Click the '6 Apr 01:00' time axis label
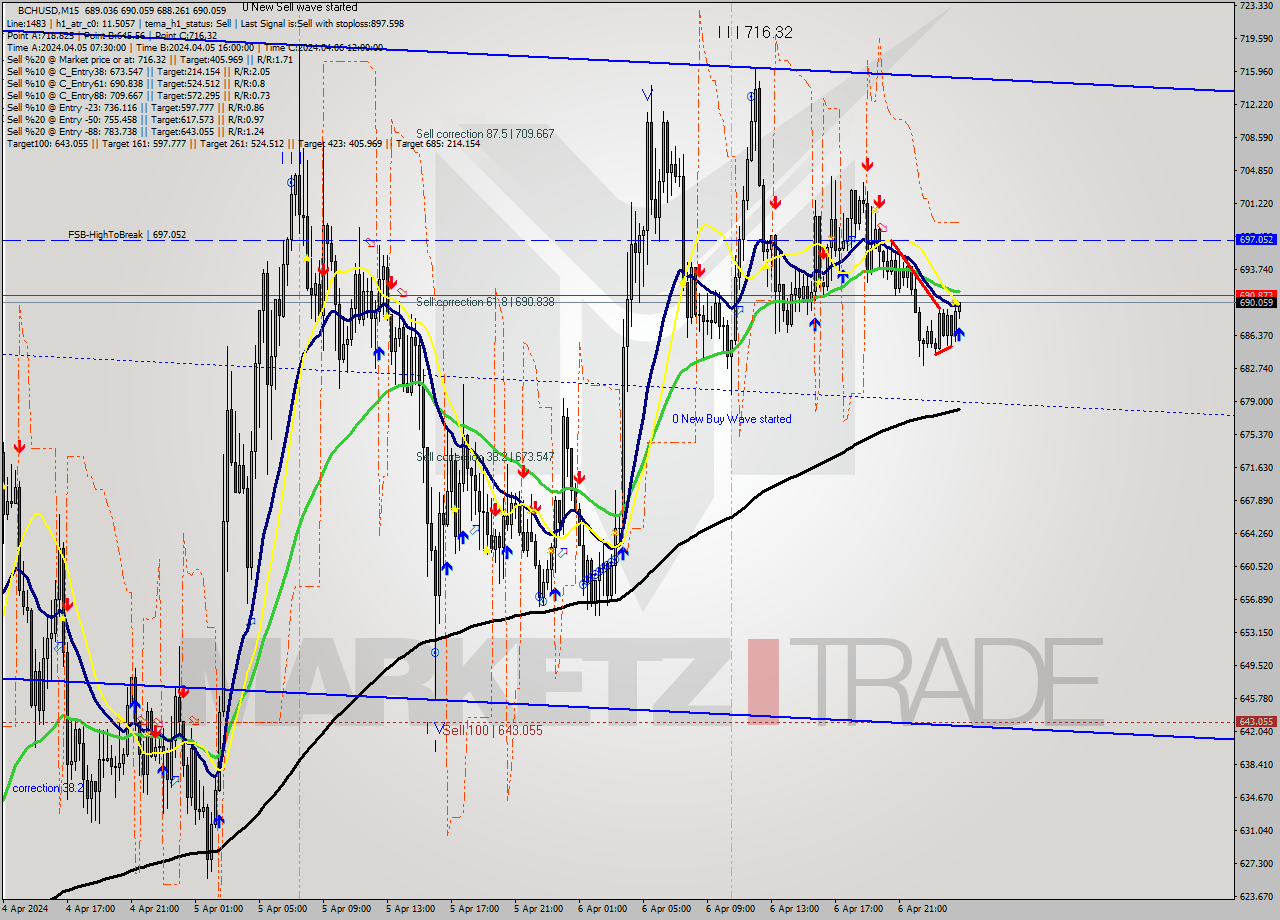This screenshot has width=1280, height=920. (x=603, y=910)
